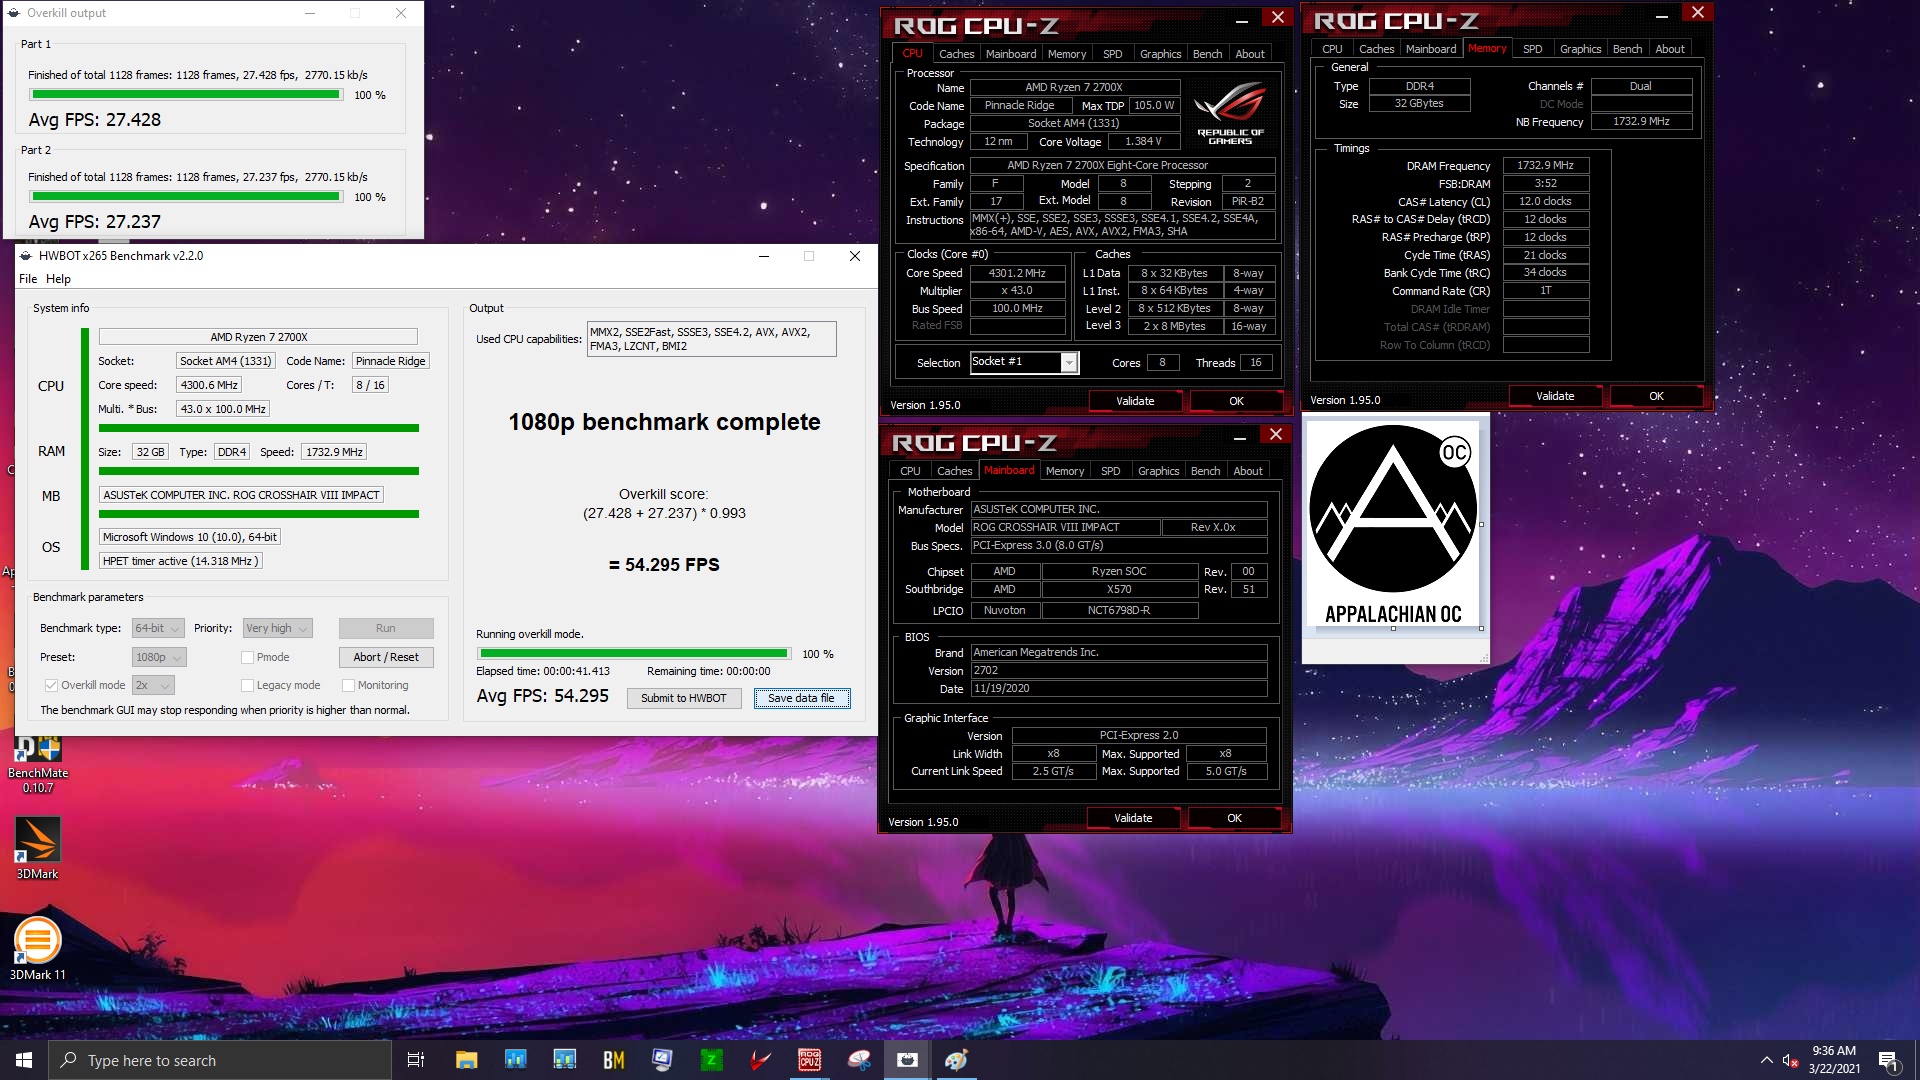Click OK in the Mainboard CPU-Z window

tap(1234, 818)
